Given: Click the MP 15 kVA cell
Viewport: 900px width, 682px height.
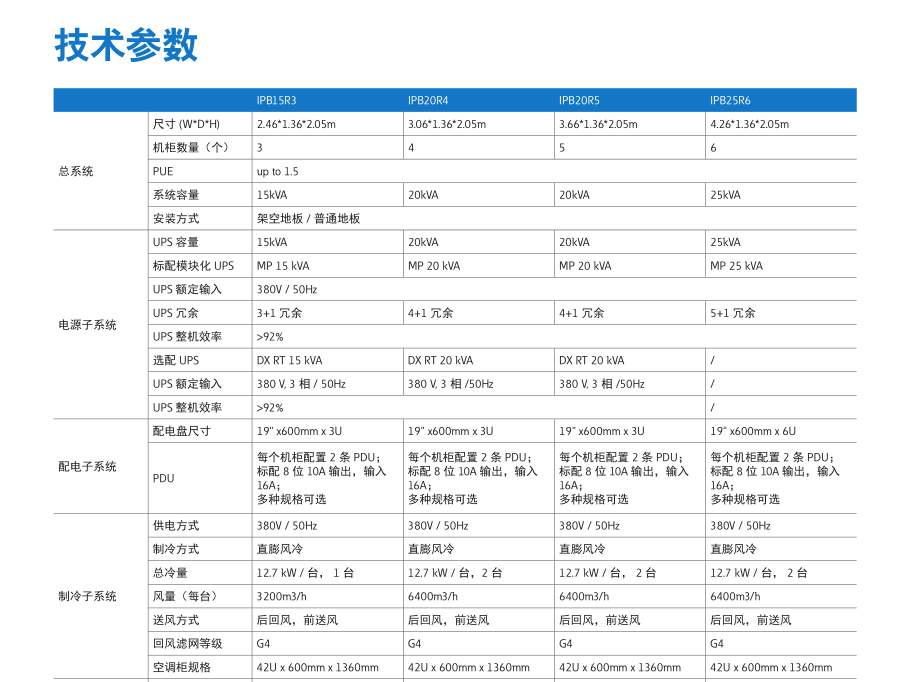Looking at the screenshot, I should pyautogui.click(x=283, y=266).
